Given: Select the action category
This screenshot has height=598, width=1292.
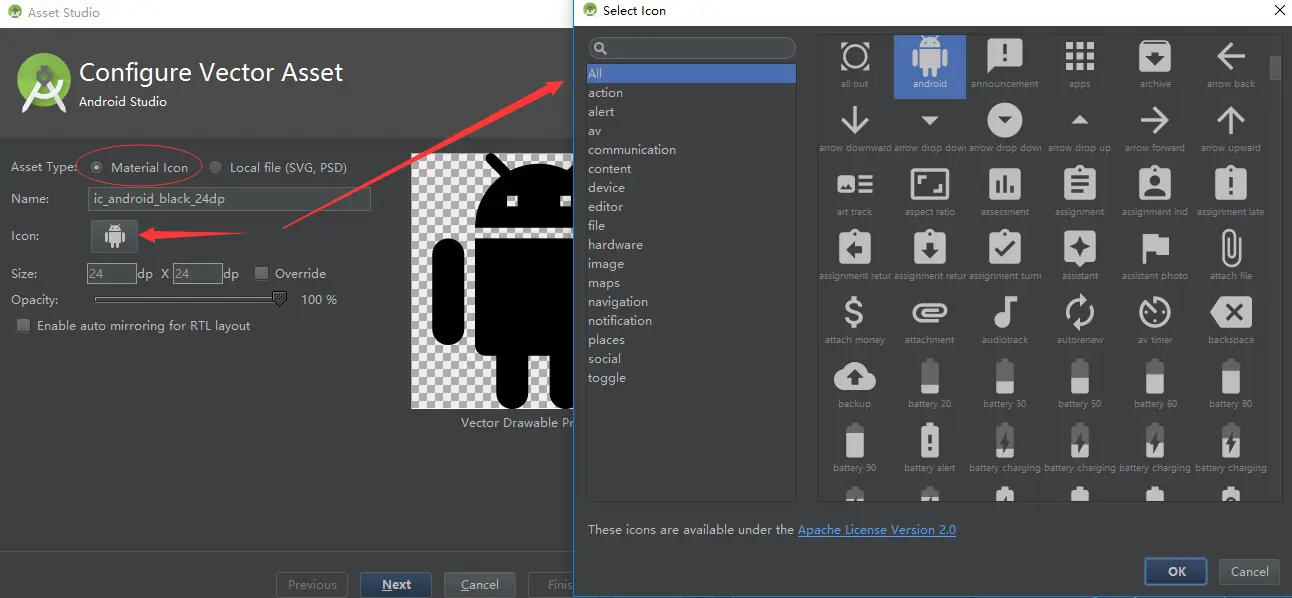Looking at the screenshot, I should tap(691, 93).
